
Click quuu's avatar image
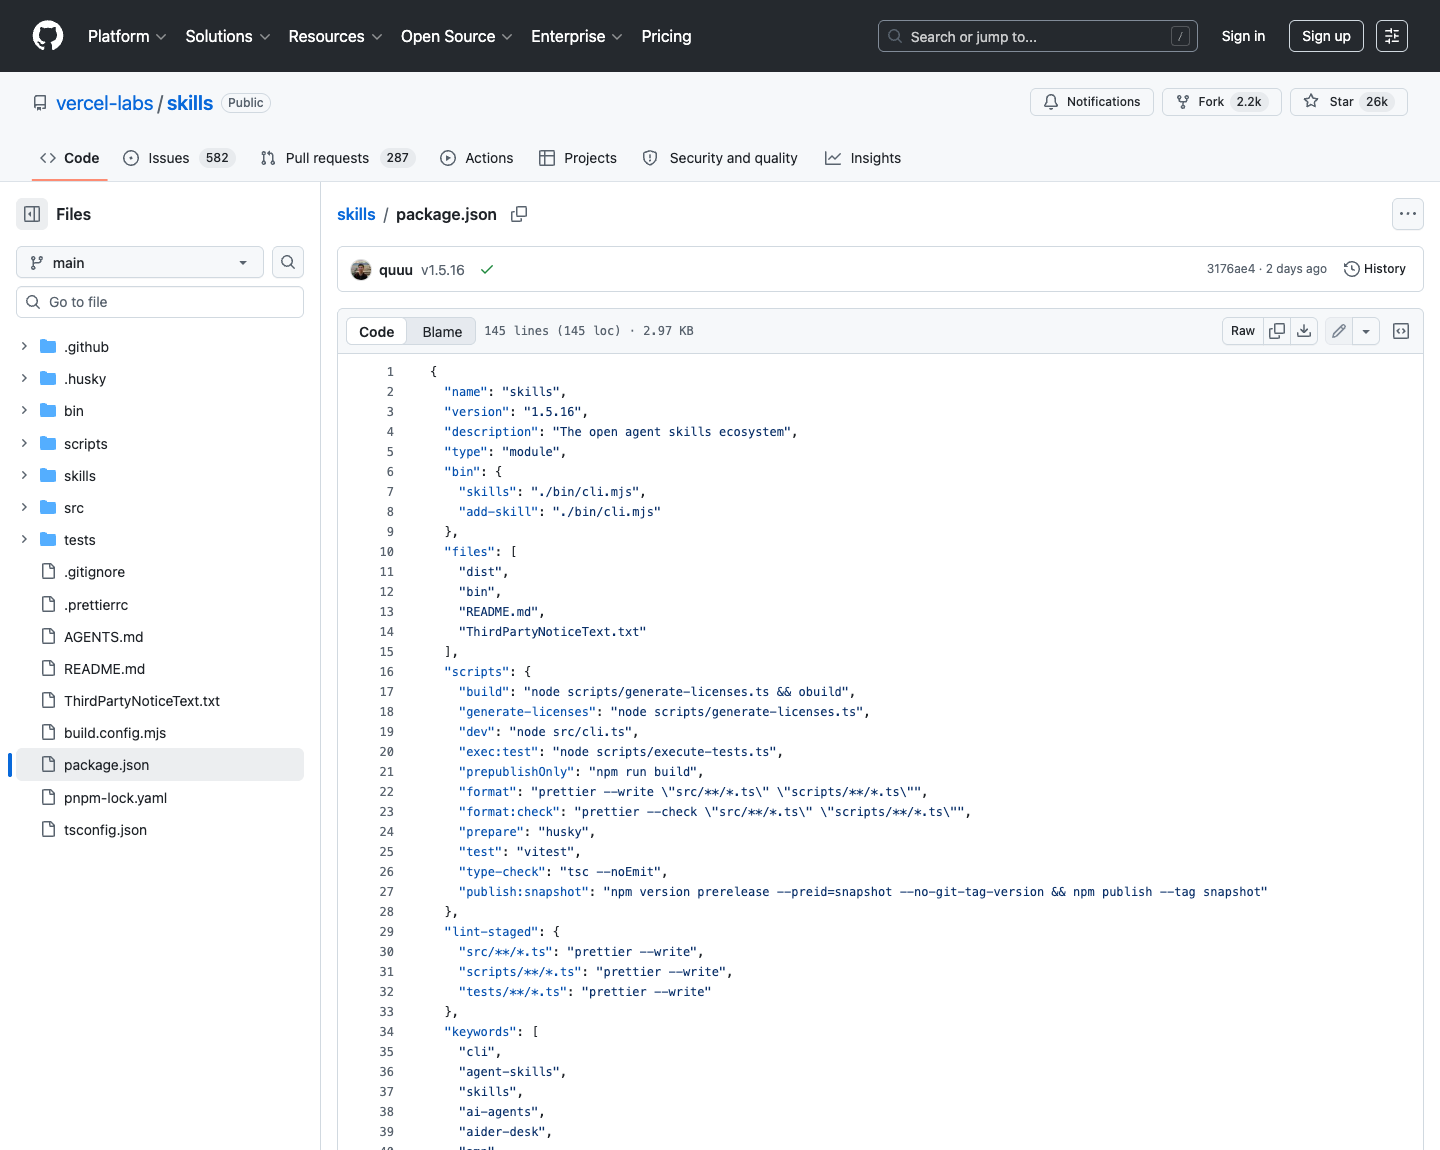[x=361, y=270]
